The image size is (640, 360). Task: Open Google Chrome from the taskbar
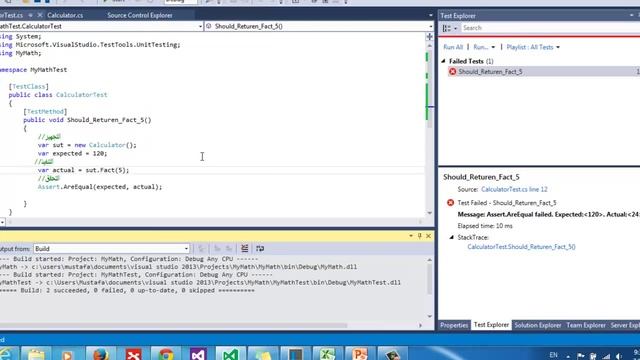click(166, 354)
